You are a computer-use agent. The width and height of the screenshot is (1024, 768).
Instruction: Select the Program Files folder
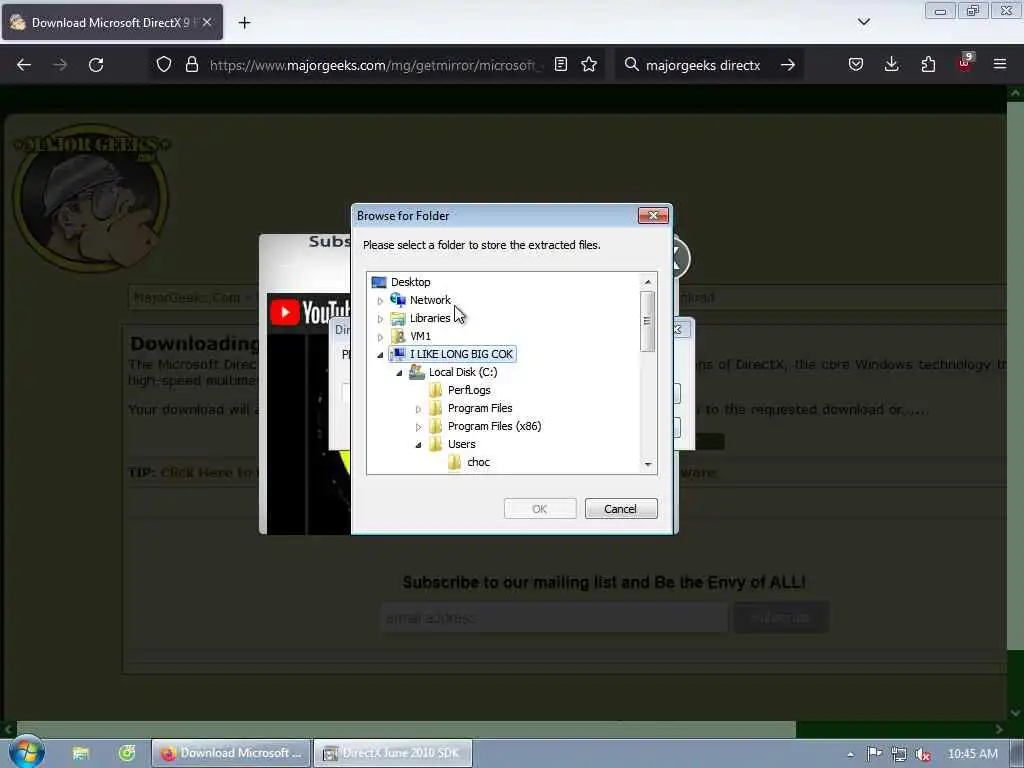click(480, 408)
